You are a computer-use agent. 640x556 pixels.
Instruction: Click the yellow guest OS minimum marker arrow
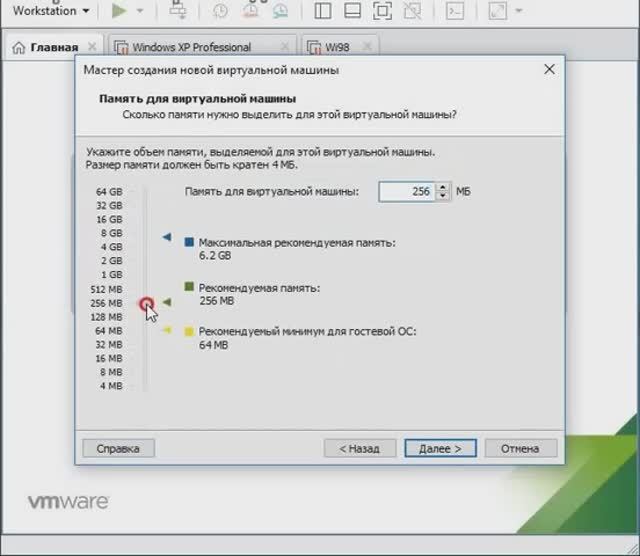(167, 330)
